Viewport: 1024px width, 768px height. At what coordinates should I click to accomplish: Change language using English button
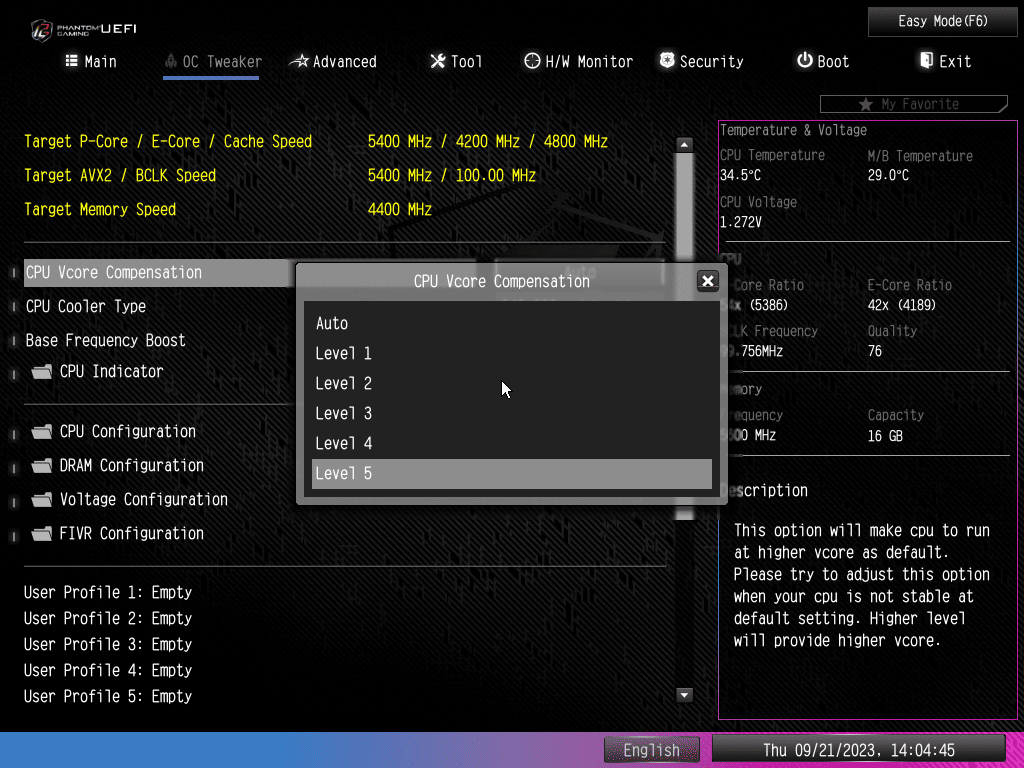[x=651, y=750]
